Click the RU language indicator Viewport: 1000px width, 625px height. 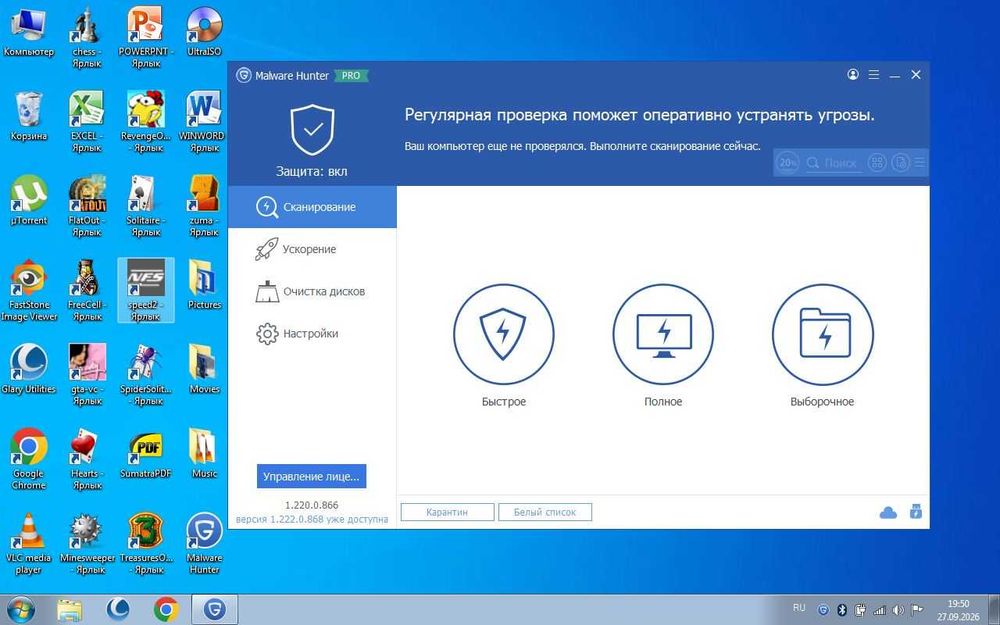click(x=799, y=608)
